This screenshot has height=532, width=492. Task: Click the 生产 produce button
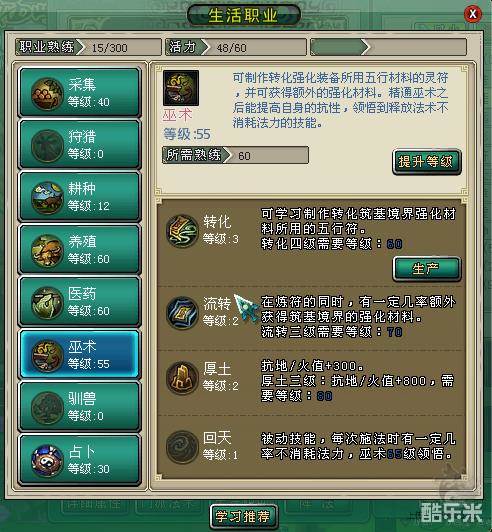[x=427, y=269]
